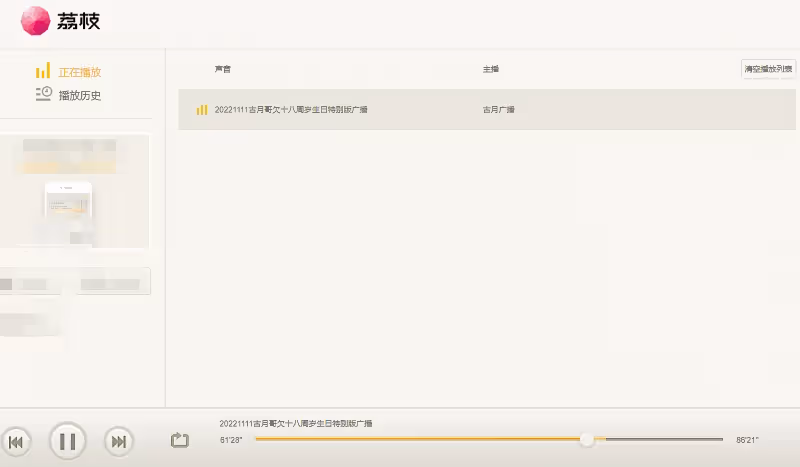
Task: Click the progress slider handle
Action: (x=587, y=439)
